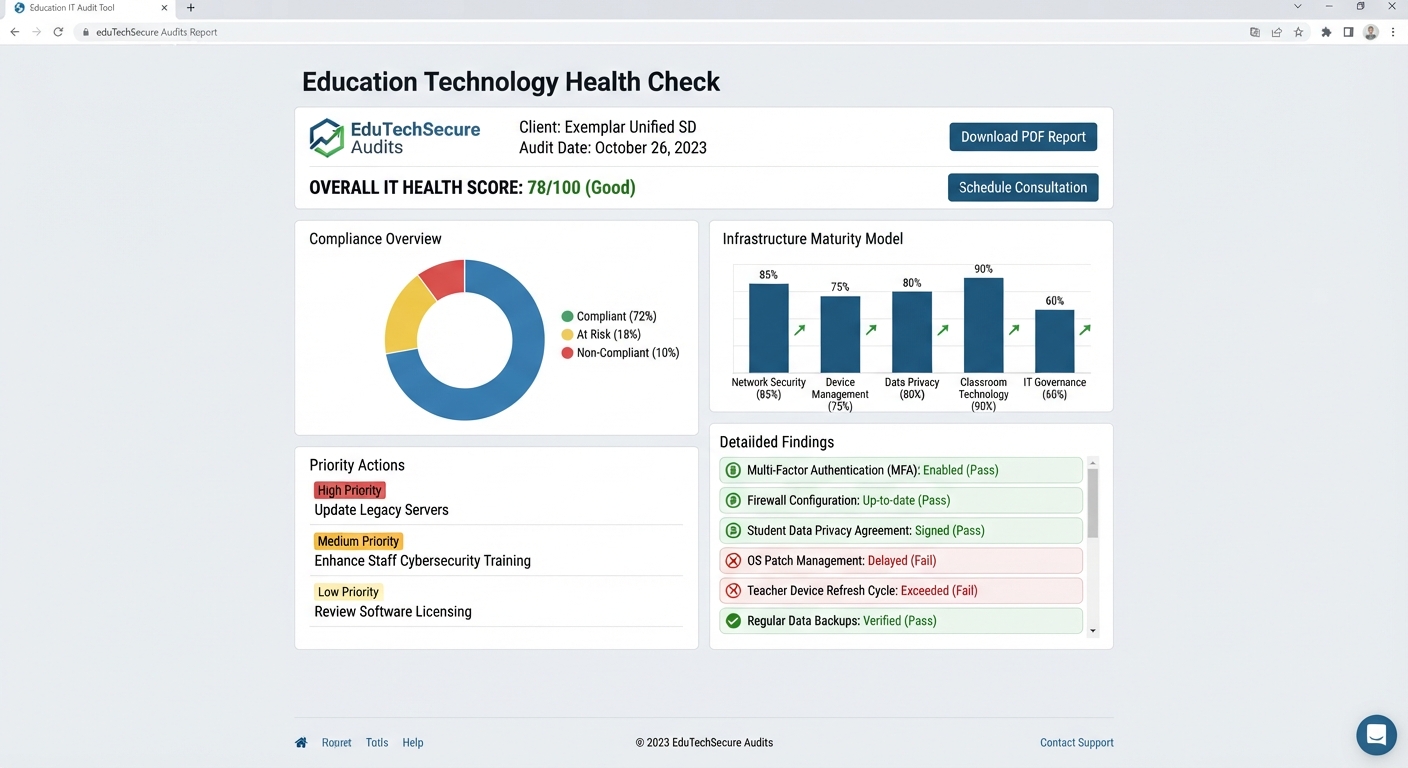Open the Help footer menu item

coord(413,743)
